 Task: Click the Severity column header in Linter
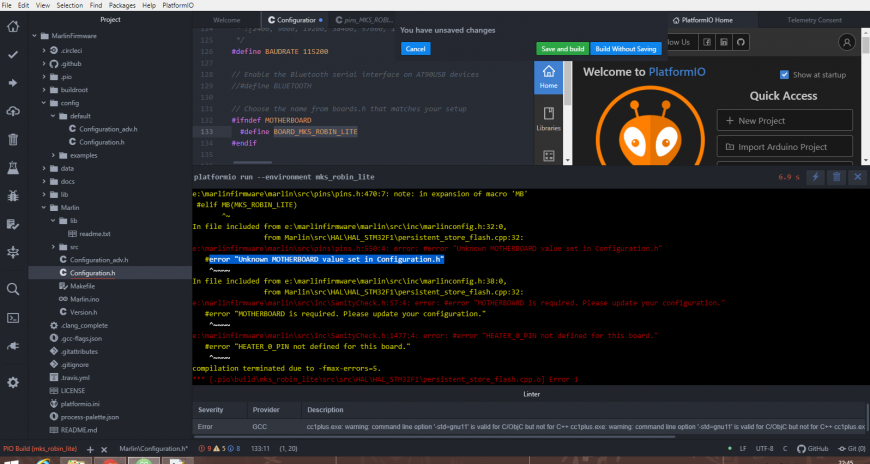[x=210, y=410]
